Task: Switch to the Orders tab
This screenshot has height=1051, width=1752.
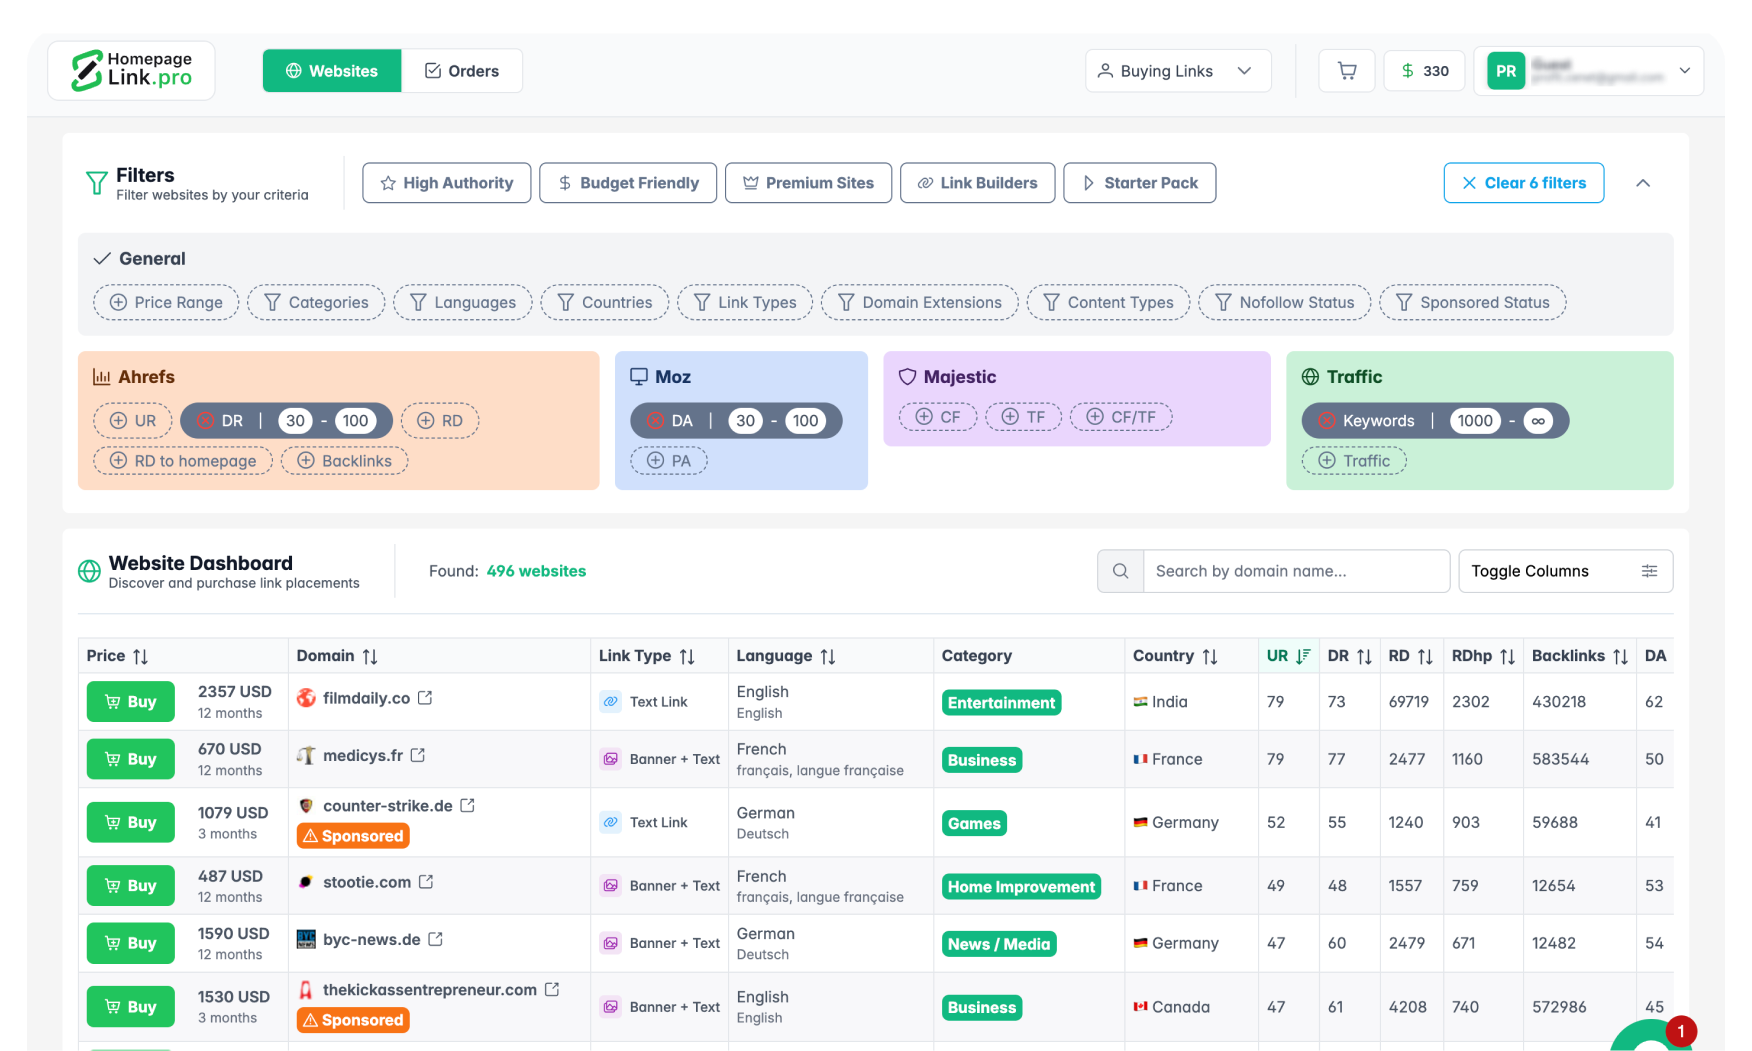Action: point(462,71)
